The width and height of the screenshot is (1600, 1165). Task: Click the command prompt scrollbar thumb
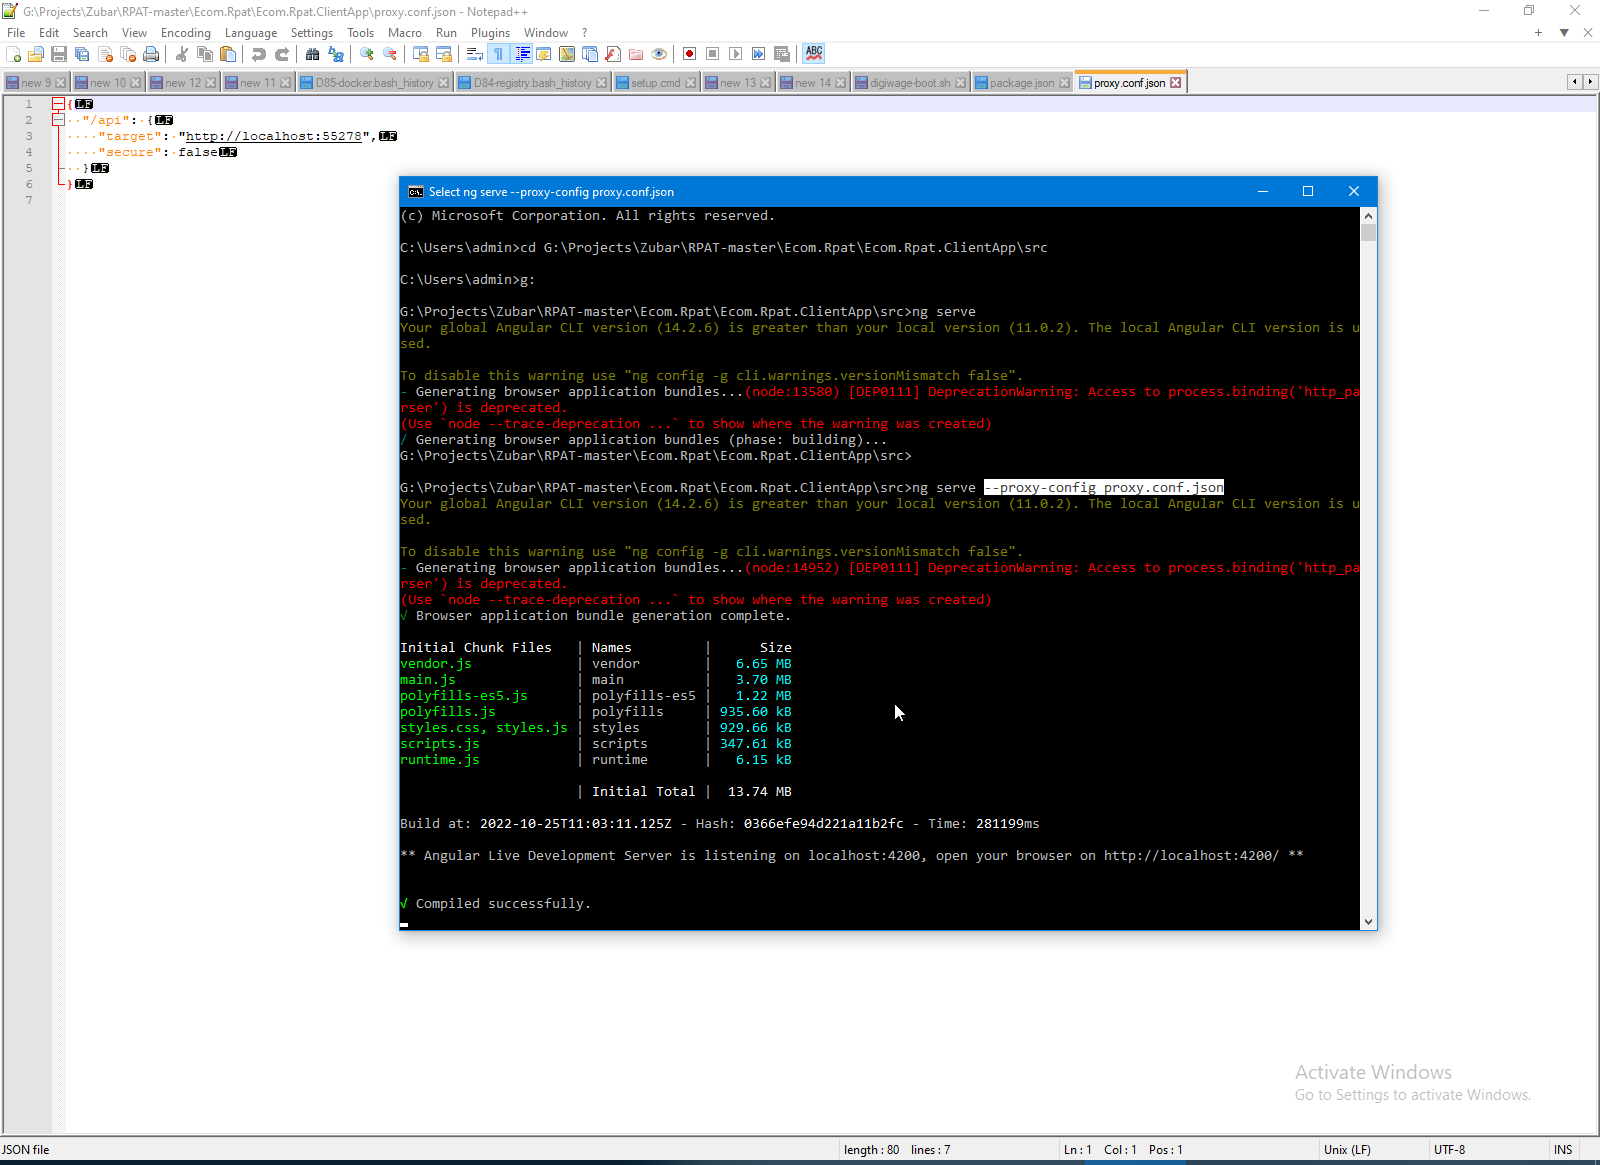click(1369, 233)
